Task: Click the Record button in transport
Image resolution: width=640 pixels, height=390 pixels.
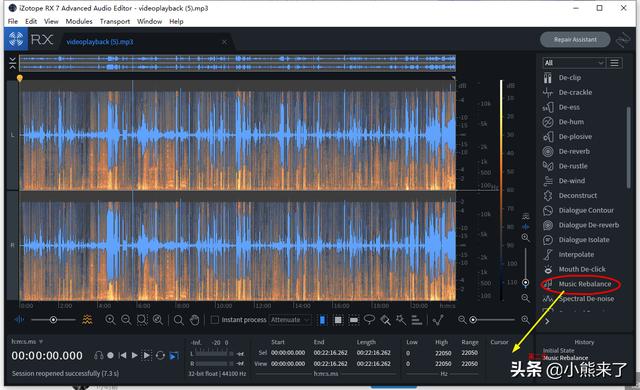Action: coord(110,355)
